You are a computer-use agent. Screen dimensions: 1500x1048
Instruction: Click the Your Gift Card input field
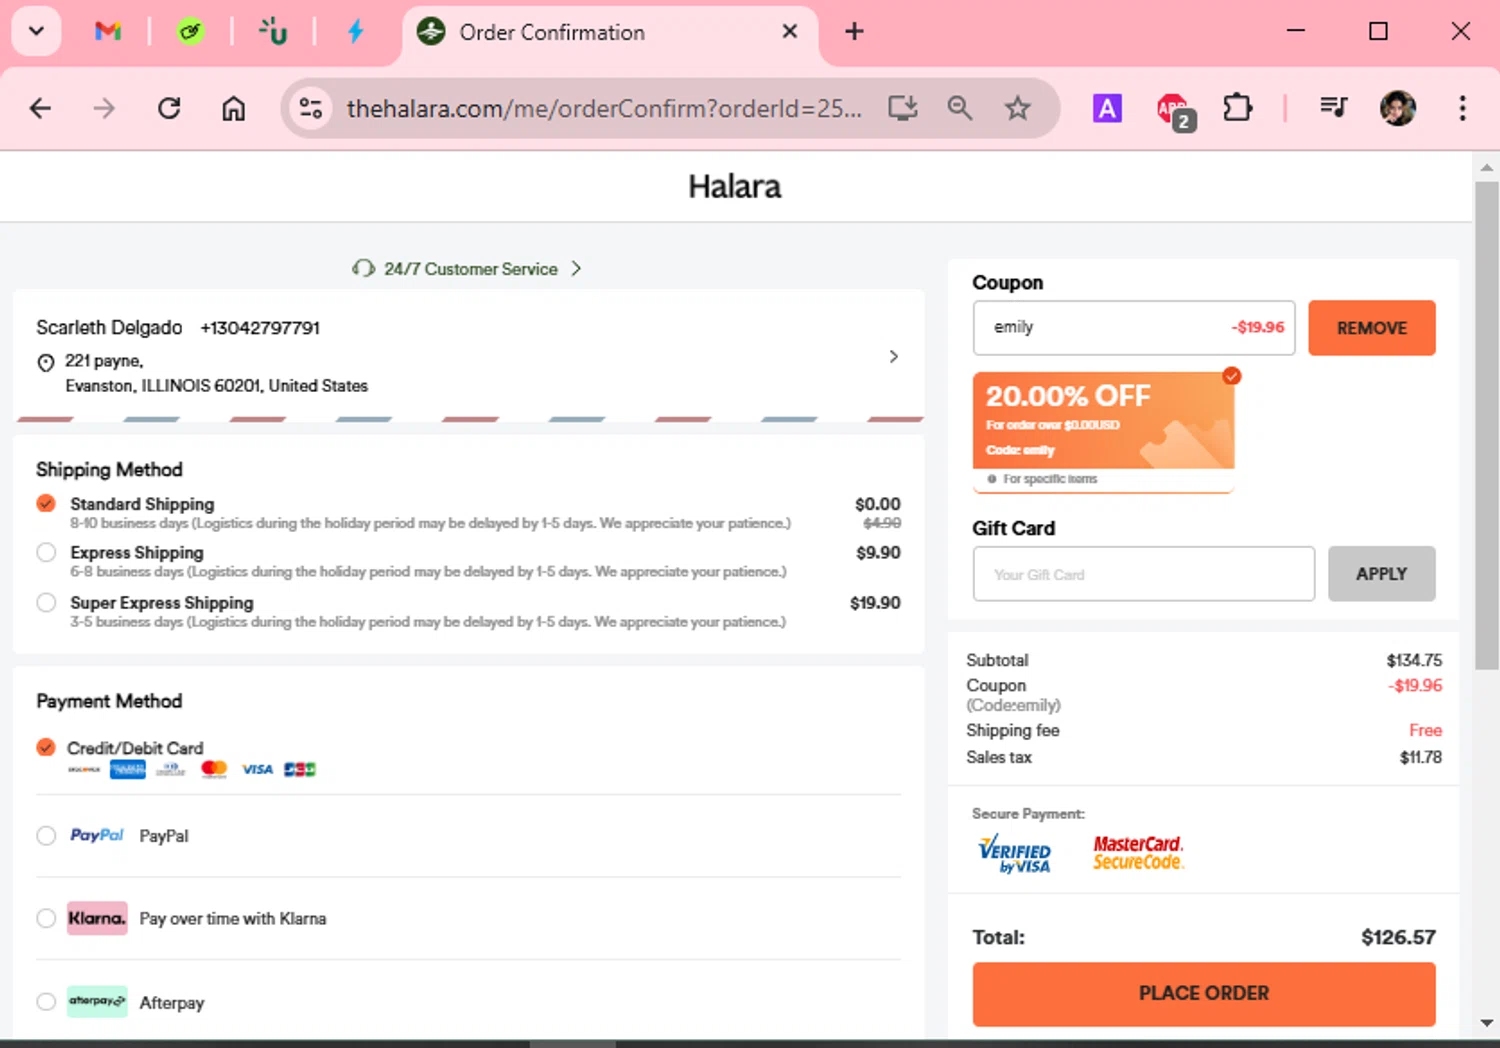pyautogui.click(x=1144, y=574)
